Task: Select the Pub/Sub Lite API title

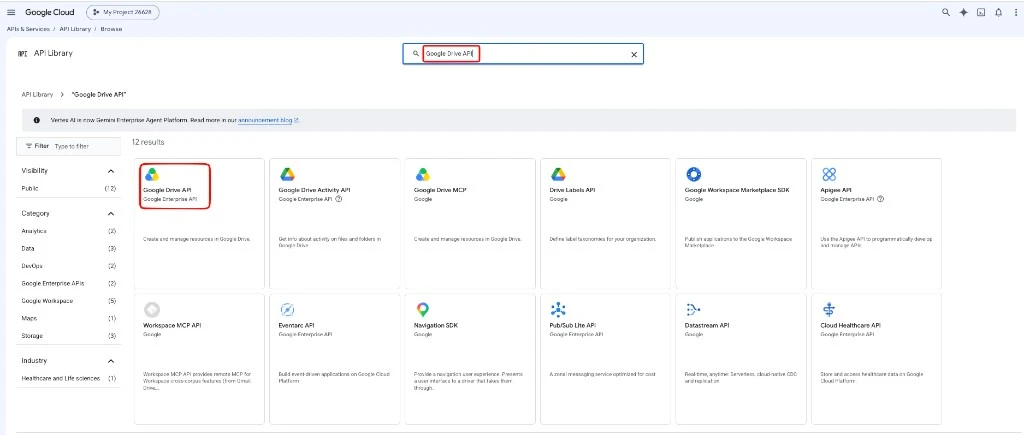Action: click(x=572, y=325)
